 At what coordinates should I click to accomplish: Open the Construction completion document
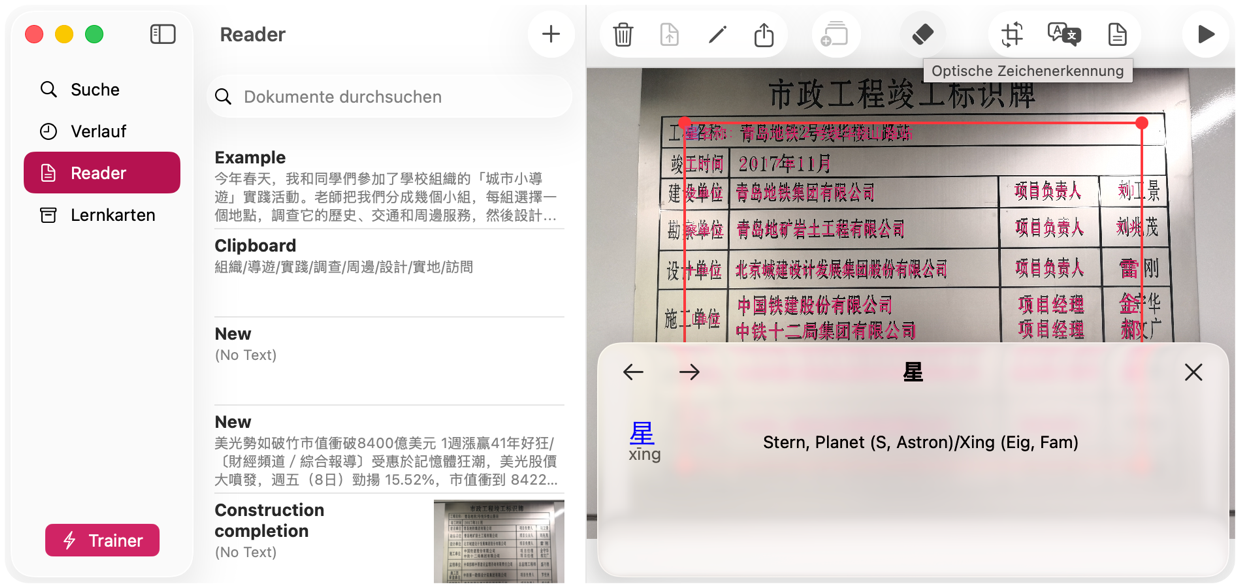pos(389,540)
